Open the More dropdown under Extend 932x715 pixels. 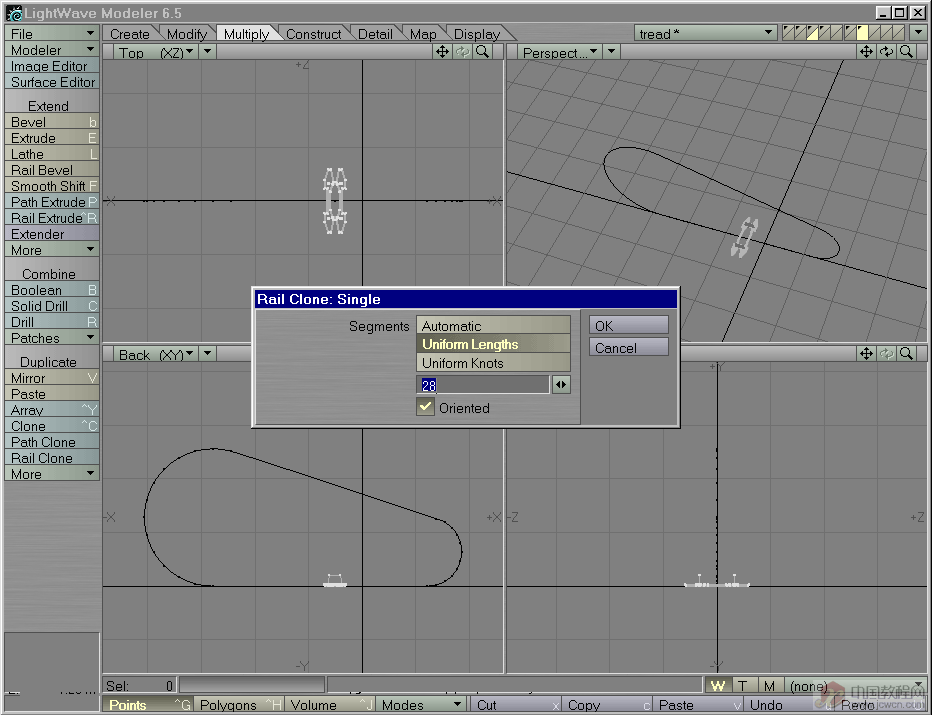(x=52, y=250)
